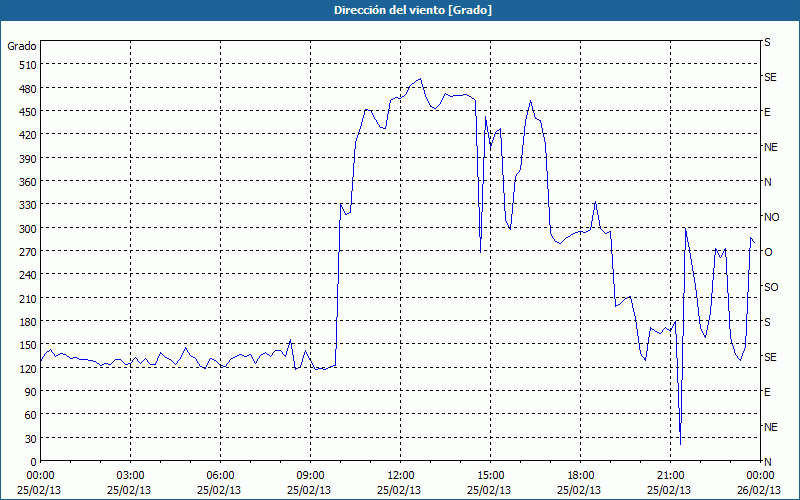This screenshot has width=800, height=500.
Task: Select the "30" y-axis value
Action: (x=30, y=439)
